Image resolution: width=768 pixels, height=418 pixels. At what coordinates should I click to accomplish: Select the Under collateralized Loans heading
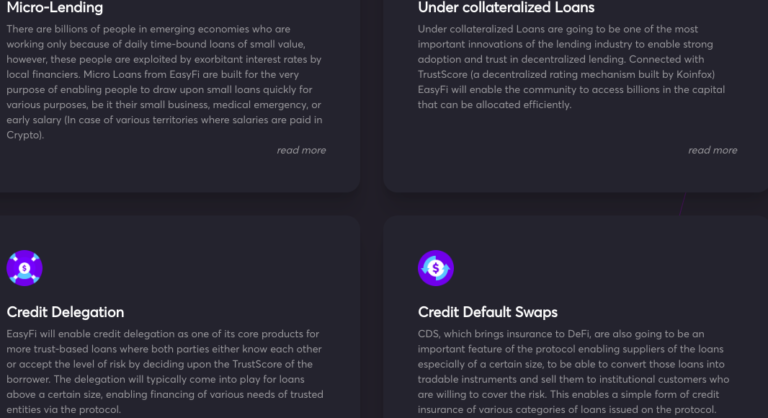pyautogui.click(x=506, y=7)
